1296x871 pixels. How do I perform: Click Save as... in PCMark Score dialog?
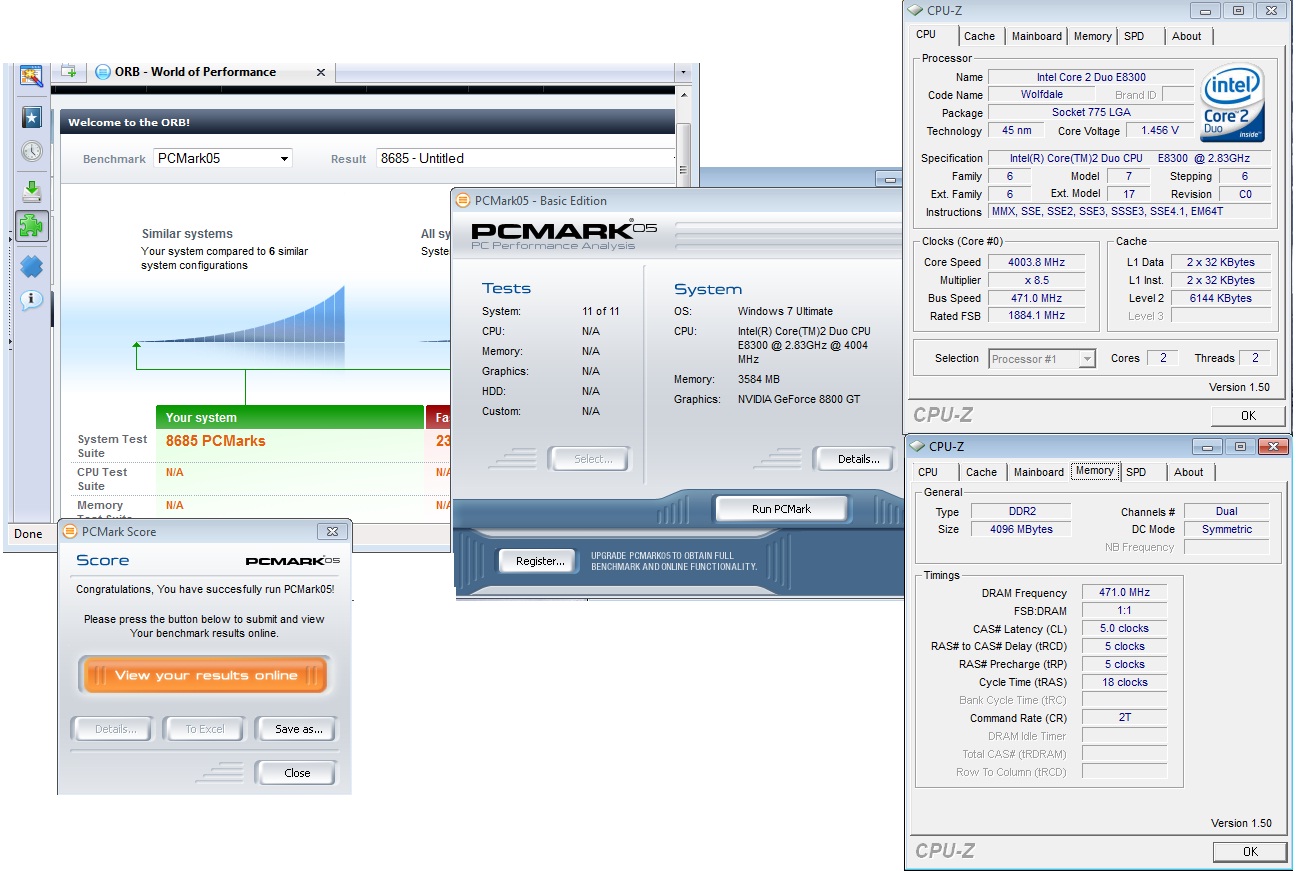click(297, 729)
